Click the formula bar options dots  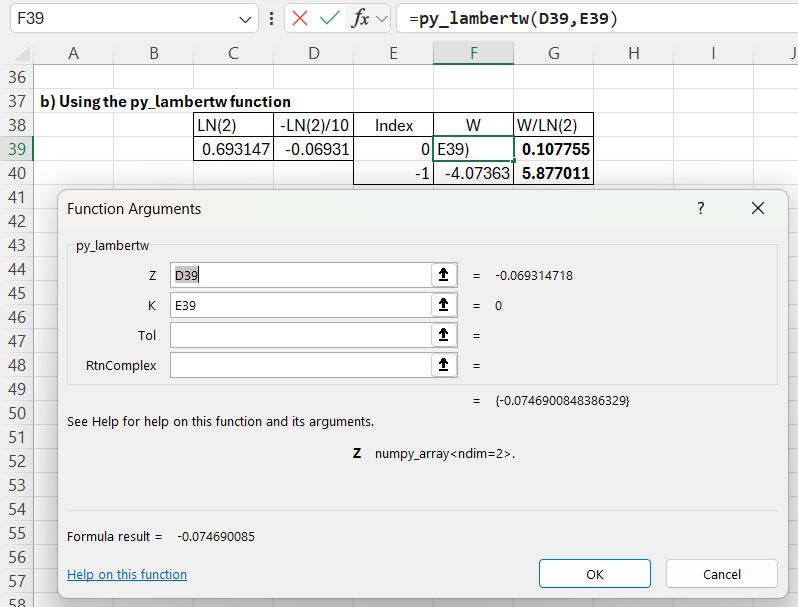pyautogui.click(x=272, y=19)
